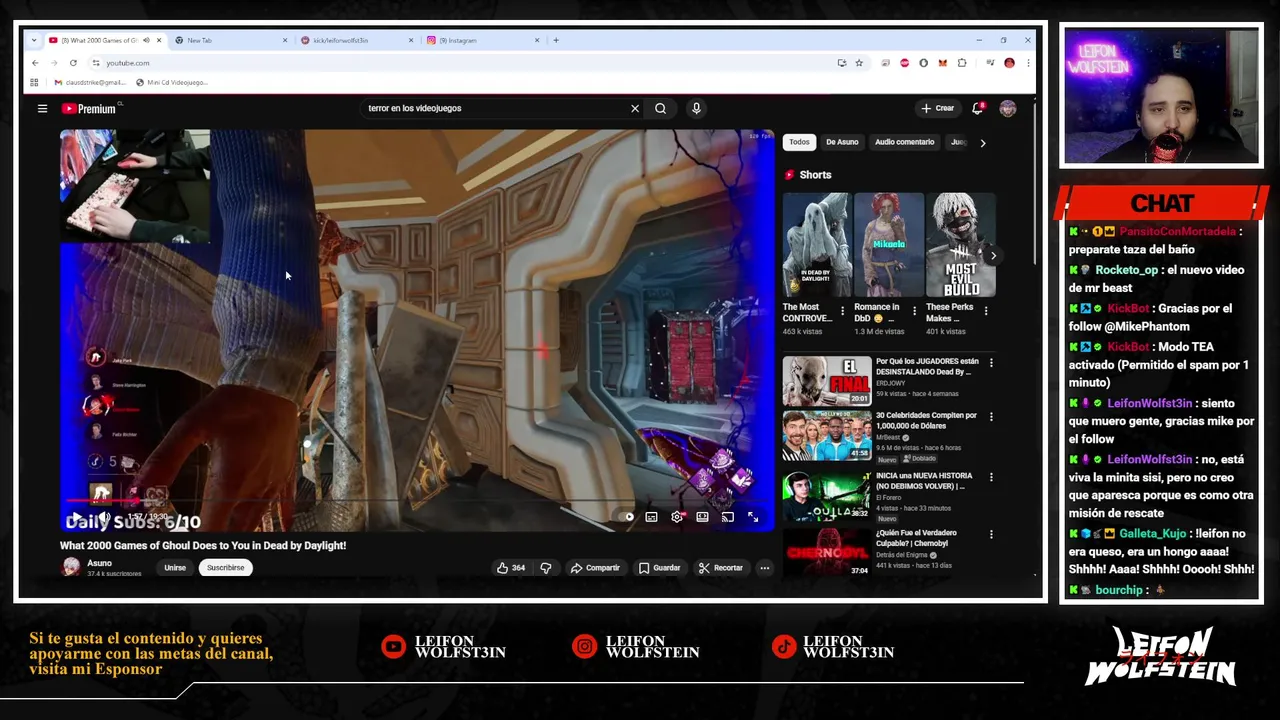Dislike the video
Screen dimensions: 1280x720
(546, 568)
